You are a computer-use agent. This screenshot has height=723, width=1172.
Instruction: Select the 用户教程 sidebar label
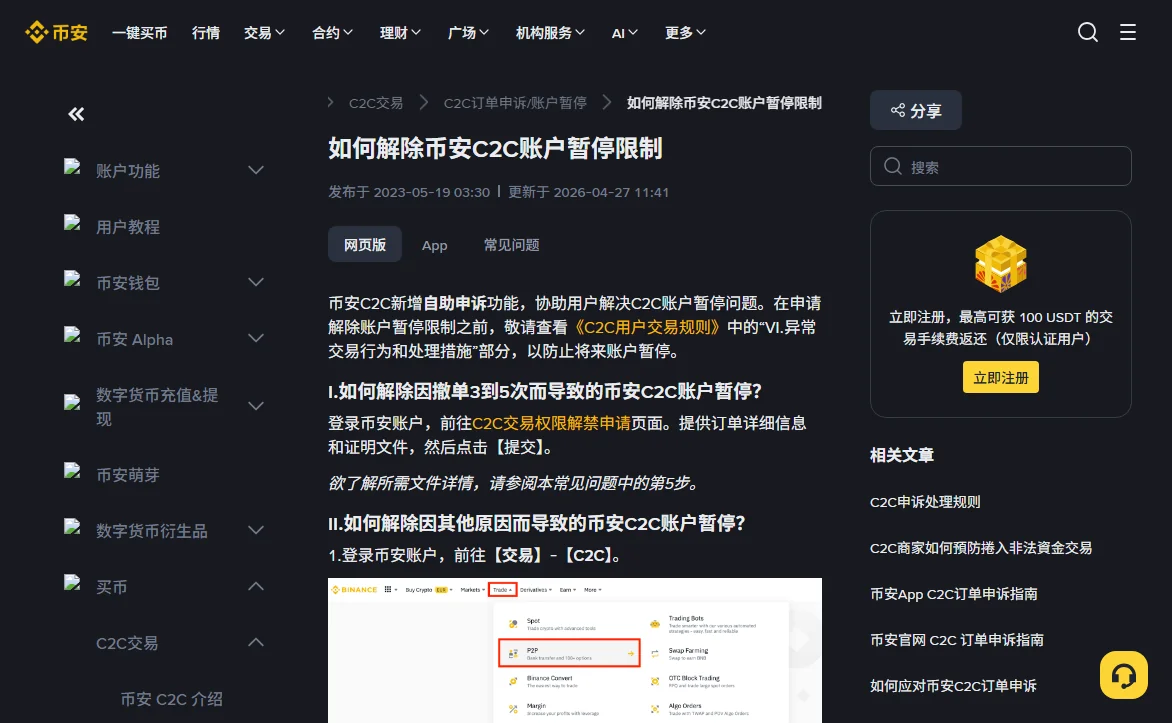coord(128,227)
